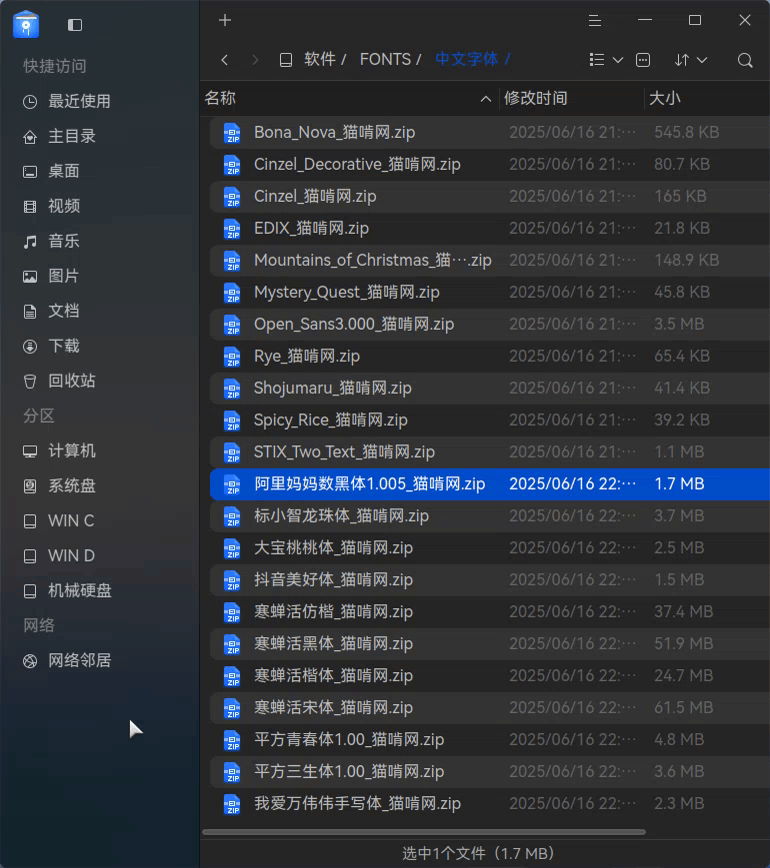This screenshot has height=868, width=770.
Task: Click the clock icon beside 最近使用
Action: pos(30,102)
